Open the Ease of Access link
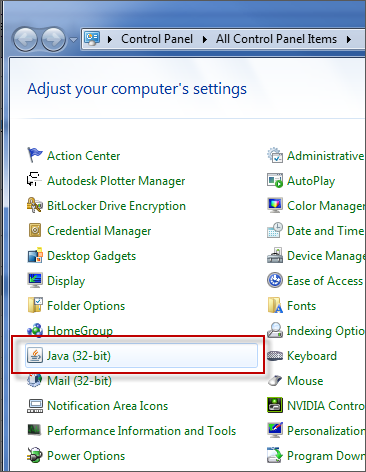The width and height of the screenshot is (366, 472). click(x=326, y=281)
